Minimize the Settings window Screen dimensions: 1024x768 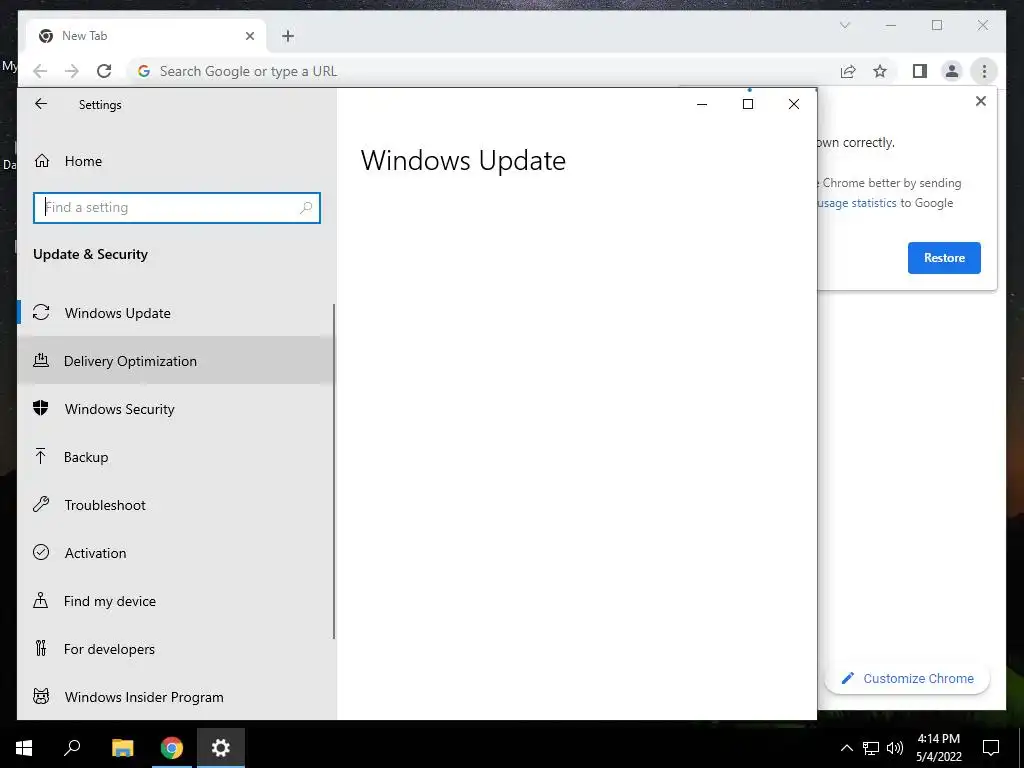pos(702,104)
